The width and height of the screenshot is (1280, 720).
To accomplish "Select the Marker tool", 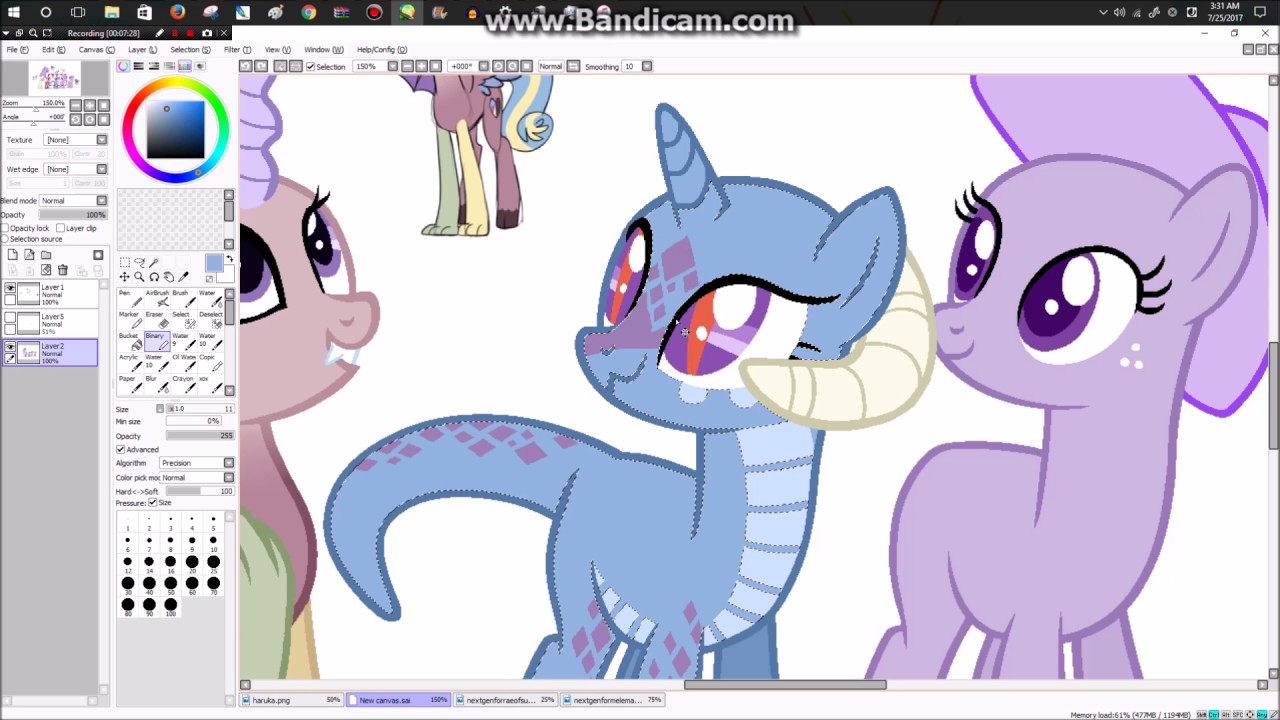I will tap(130, 319).
